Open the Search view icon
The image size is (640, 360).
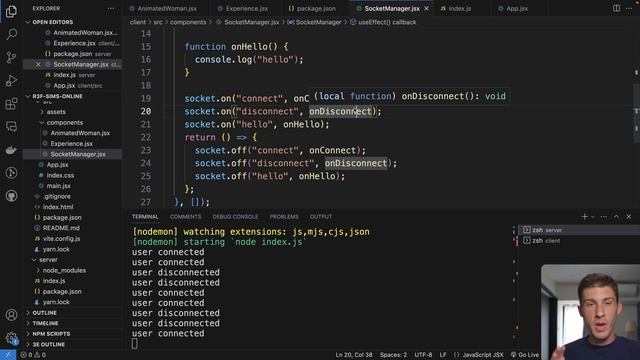(x=11, y=34)
